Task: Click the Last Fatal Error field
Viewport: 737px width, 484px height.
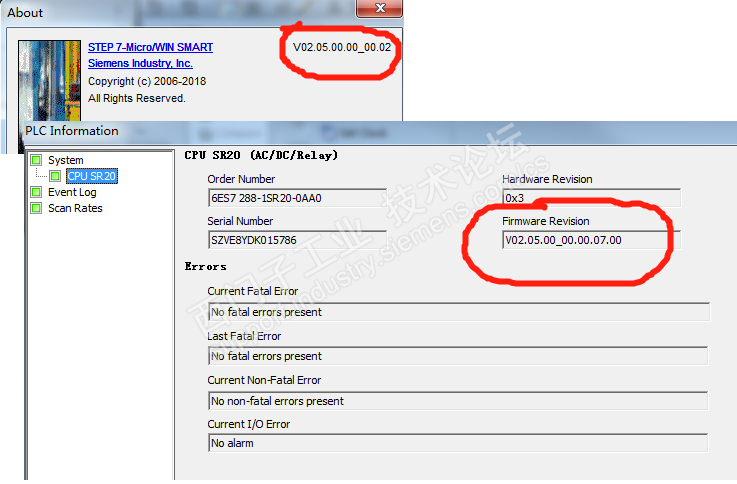Action: pyautogui.click(x=458, y=356)
